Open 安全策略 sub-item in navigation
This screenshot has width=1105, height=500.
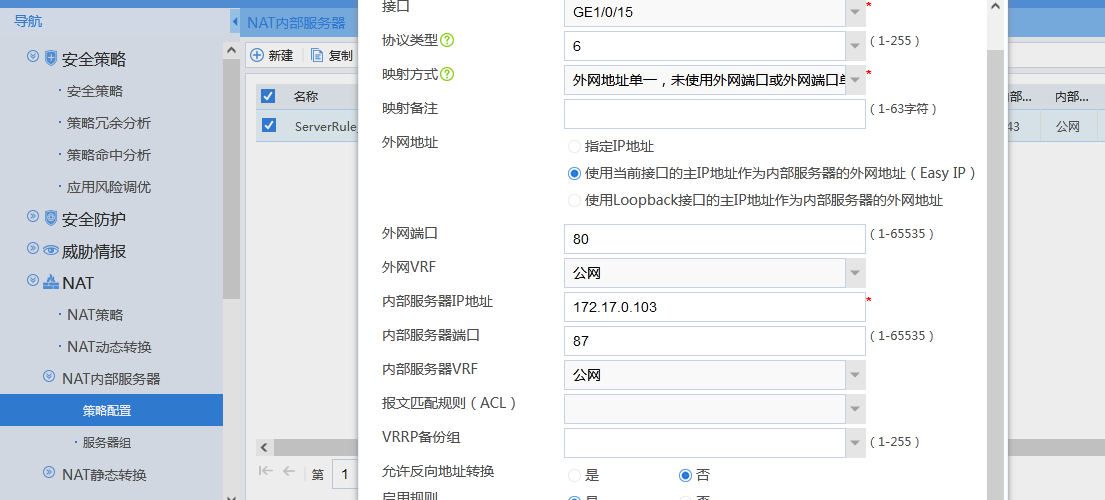(95, 91)
